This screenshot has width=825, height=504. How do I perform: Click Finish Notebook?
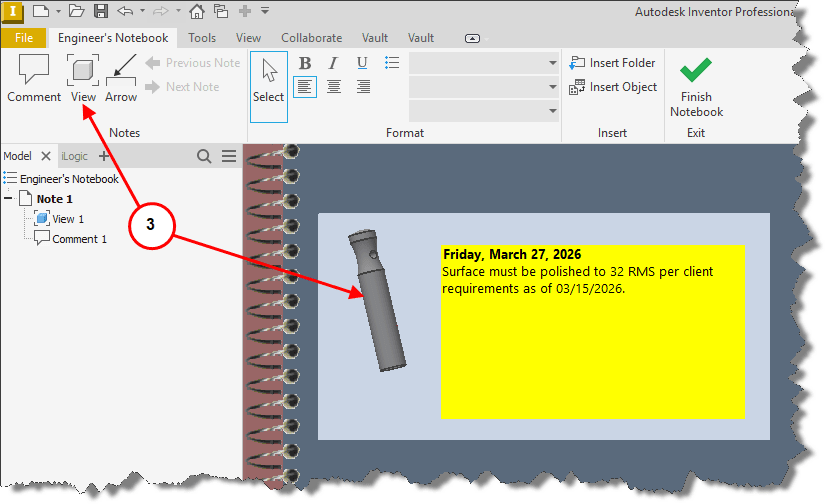coord(696,87)
